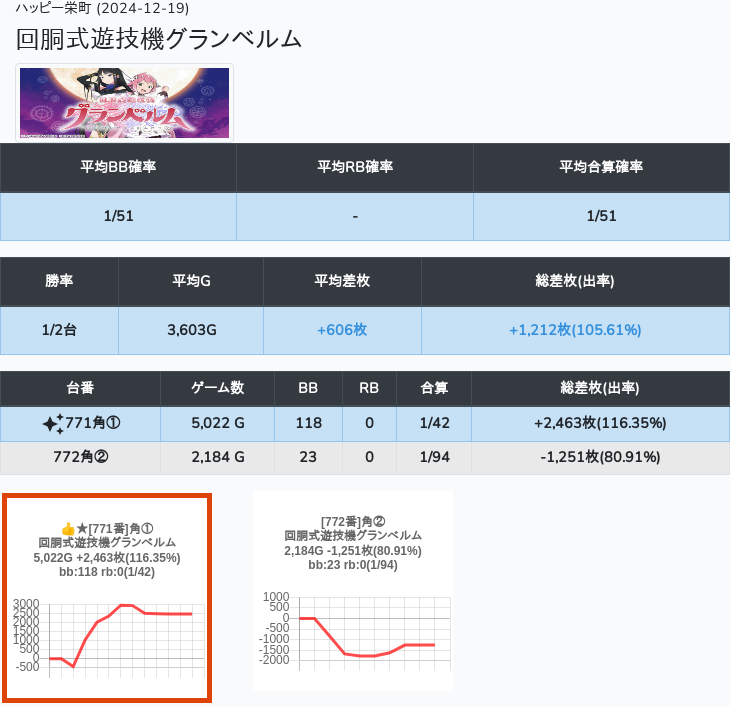
Task: Click the 合算 column header
Action: (435, 388)
